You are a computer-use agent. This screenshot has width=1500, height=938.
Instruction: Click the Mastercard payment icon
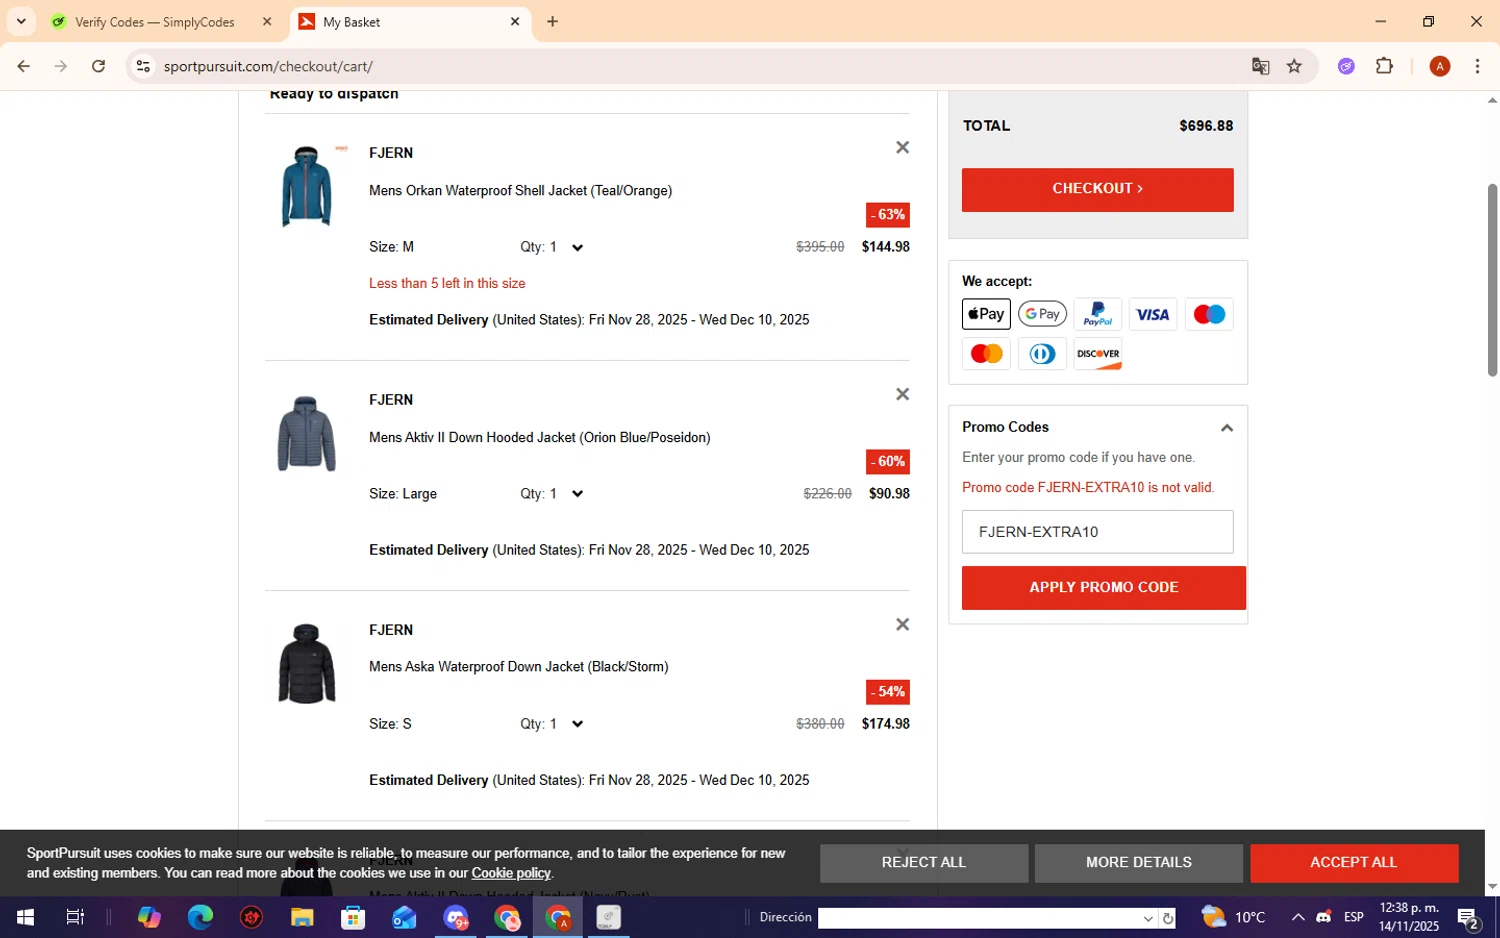986,354
